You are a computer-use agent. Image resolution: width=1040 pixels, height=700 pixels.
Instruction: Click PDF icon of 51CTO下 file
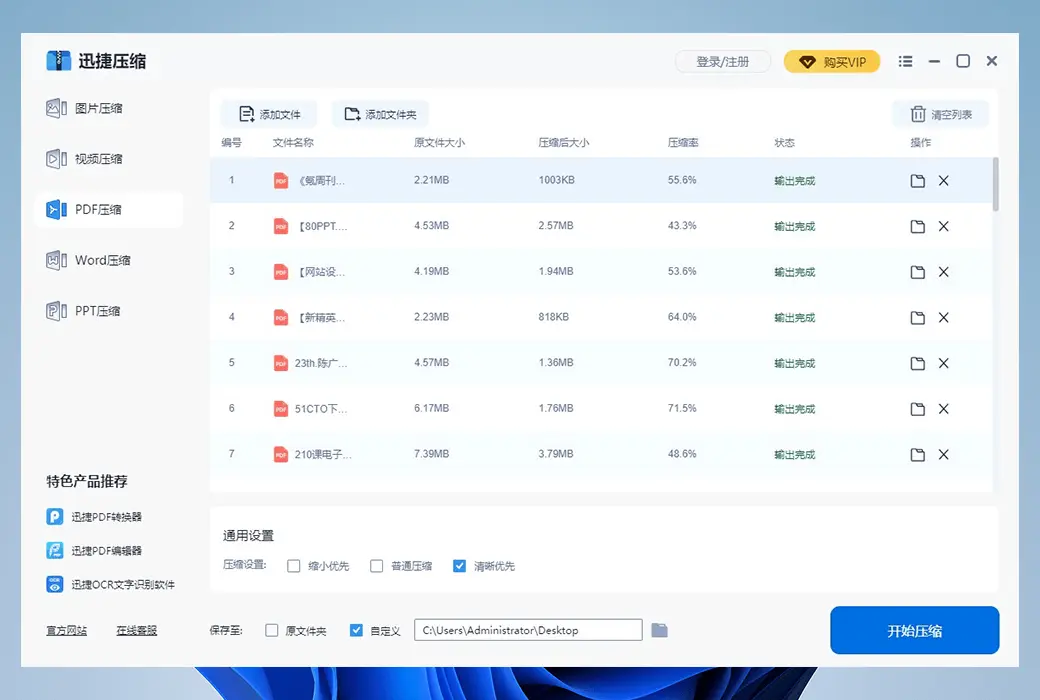pos(281,409)
